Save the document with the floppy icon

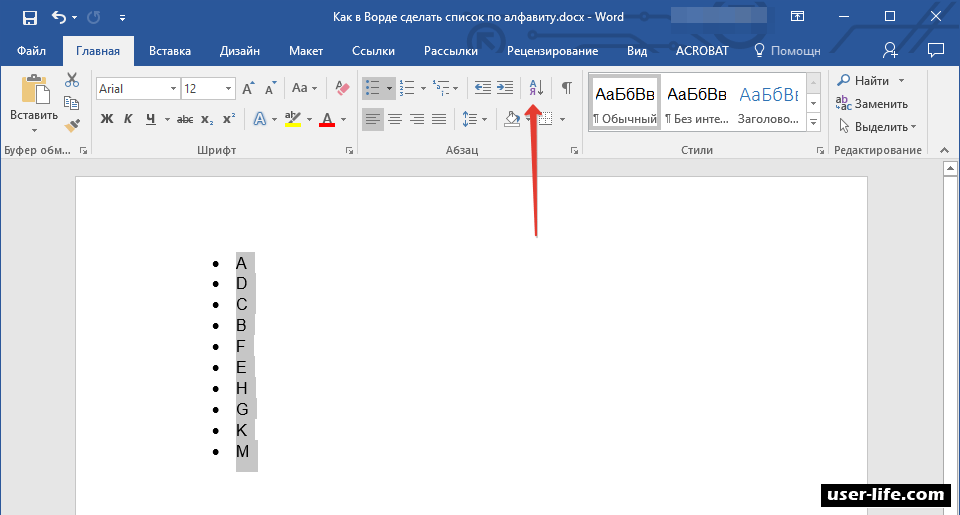29,18
